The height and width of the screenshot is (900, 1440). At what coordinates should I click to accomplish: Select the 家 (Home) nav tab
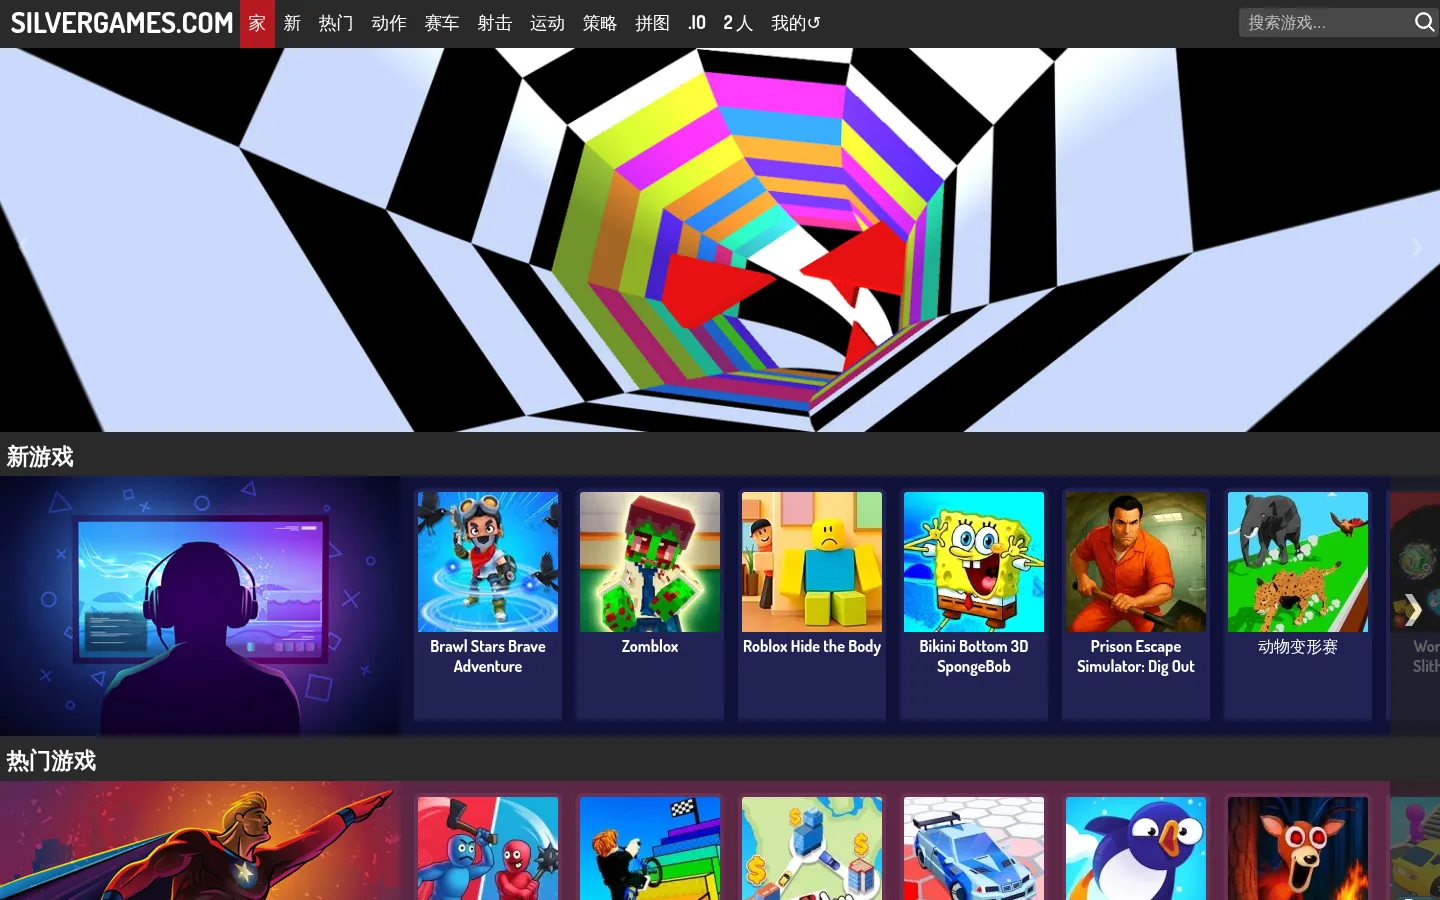pyautogui.click(x=257, y=23)
